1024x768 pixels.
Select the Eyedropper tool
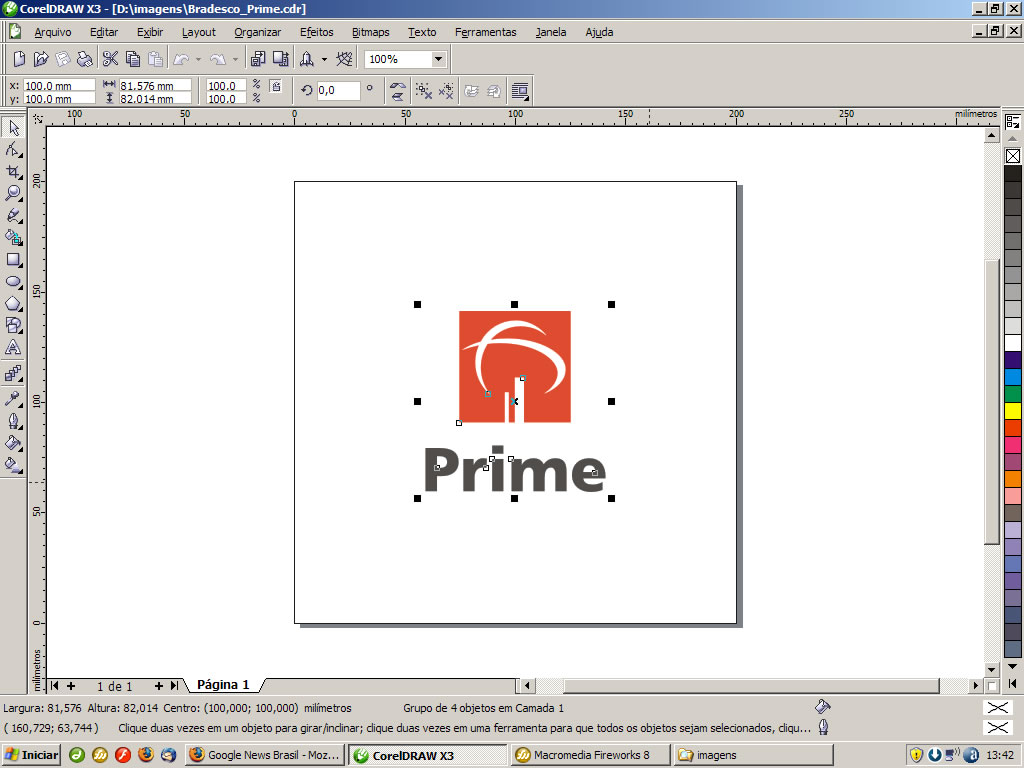(13, 399)
